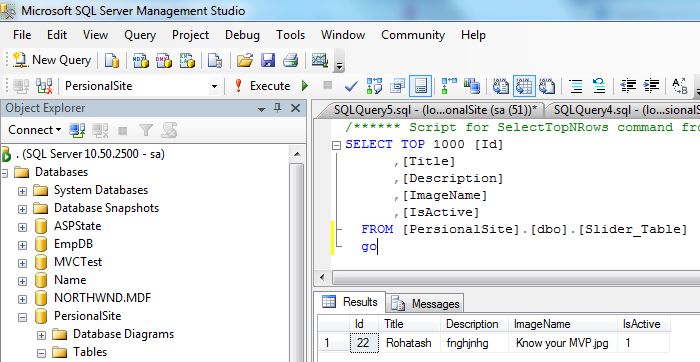The width and height of the screenshot is (700, 362).
Task: Increase the indent of selected lines
Action: tap(651, 86)
